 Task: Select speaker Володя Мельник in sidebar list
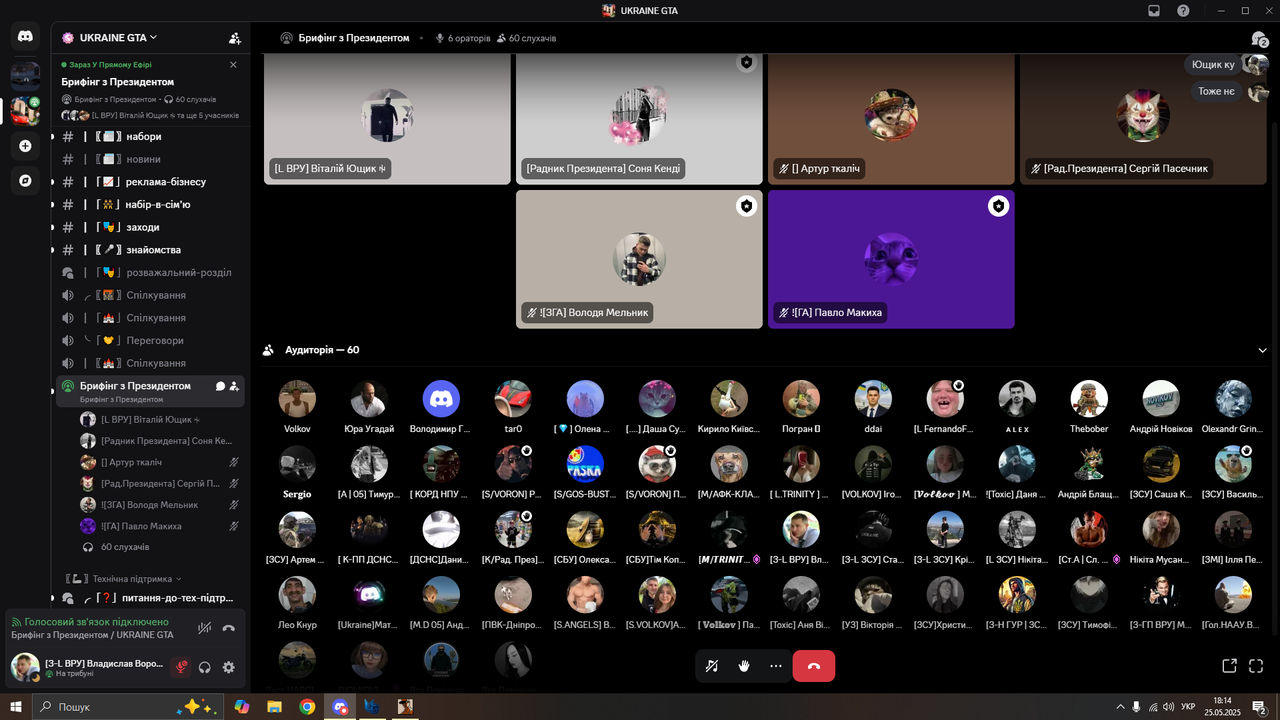pos(160,505)
